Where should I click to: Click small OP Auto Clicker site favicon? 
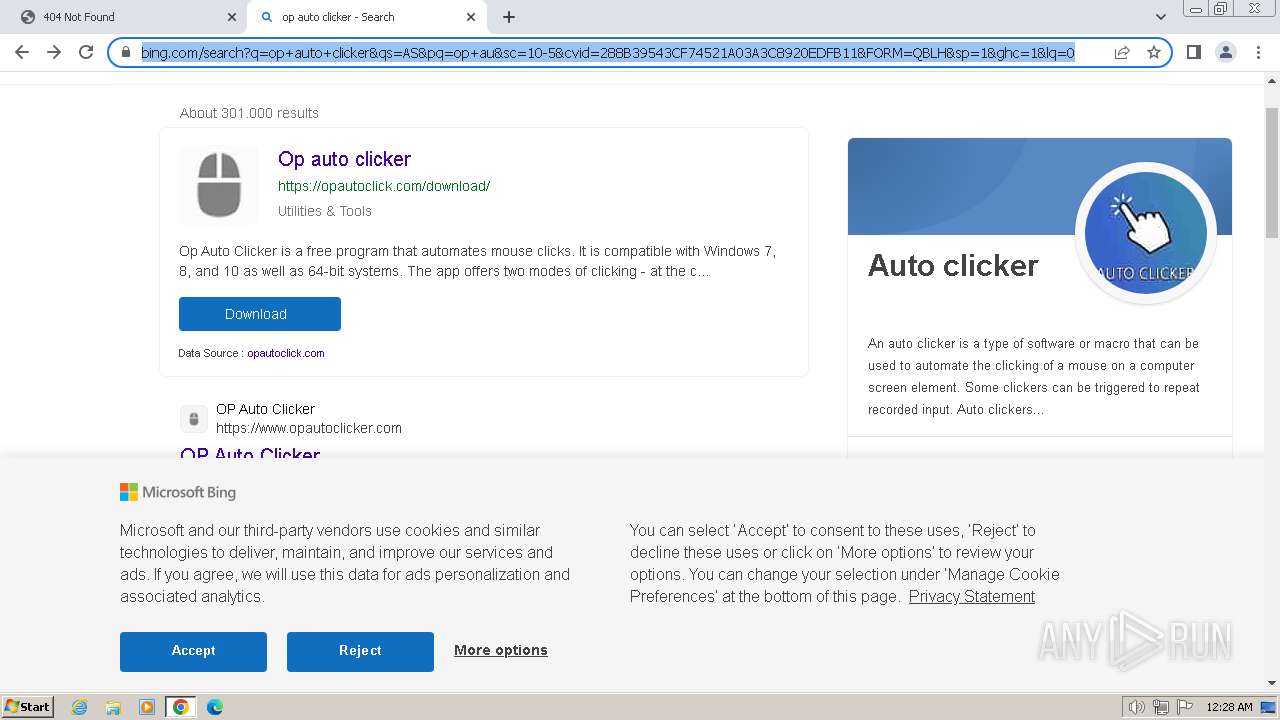click(194, 419)
